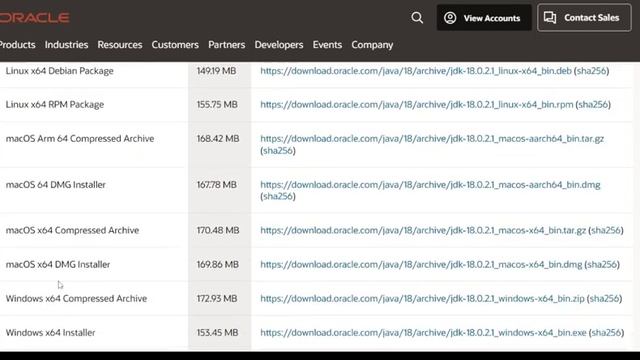Viewport: 640px width, 360px height.
Task: Select 'Windows x64 Installer' text
Action: coord(51,333)
